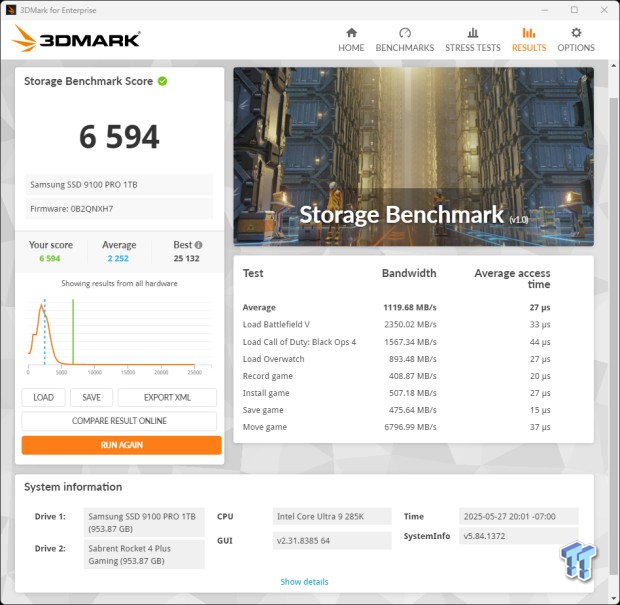Click the System information heading

pos(73,487)
